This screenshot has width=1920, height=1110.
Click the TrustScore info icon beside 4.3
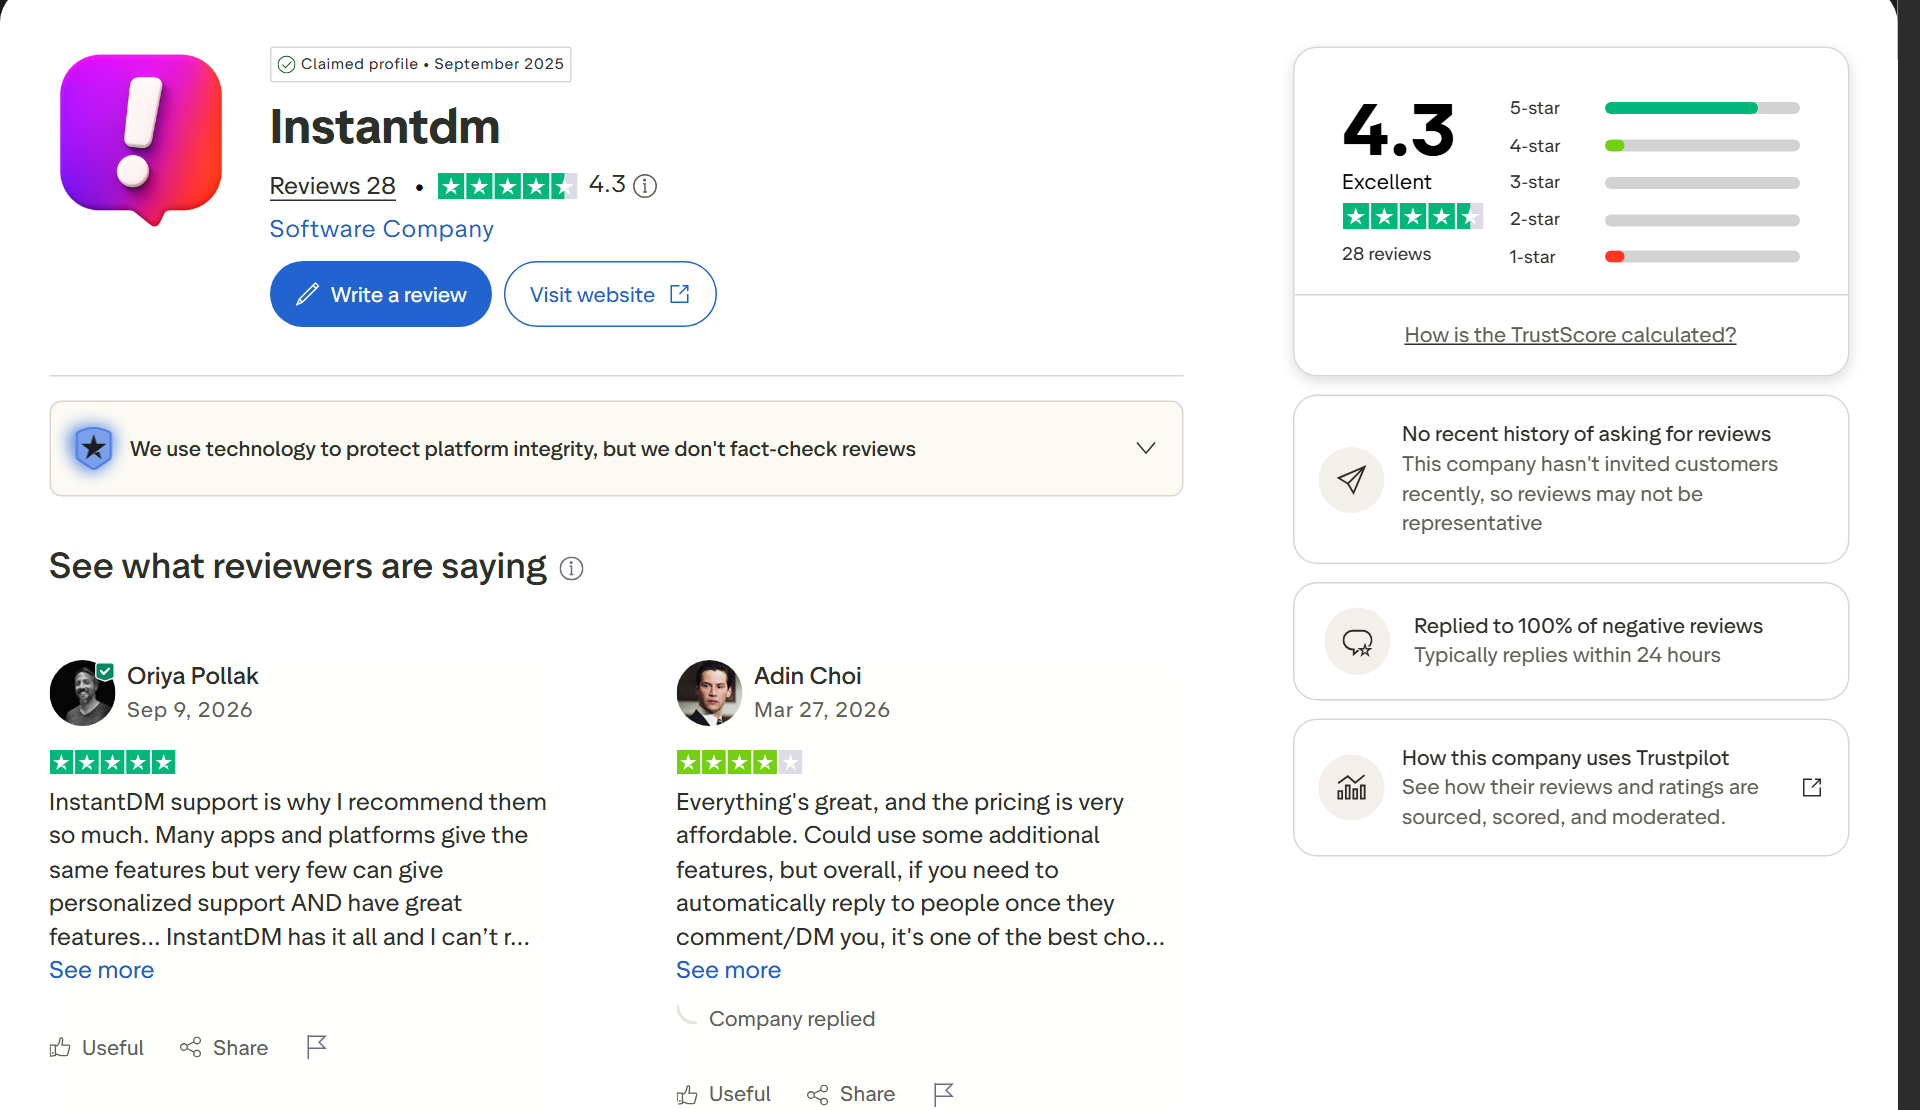point(646,186)
